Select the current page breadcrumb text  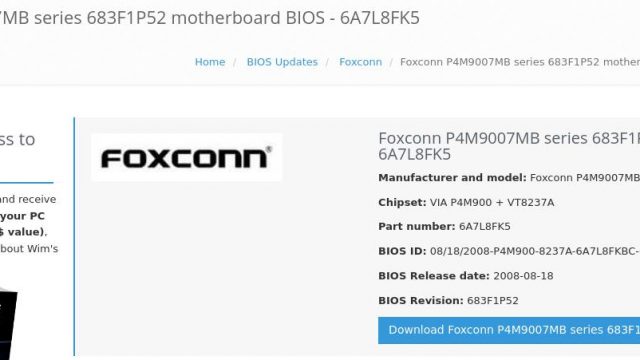[x=520, y=62]
